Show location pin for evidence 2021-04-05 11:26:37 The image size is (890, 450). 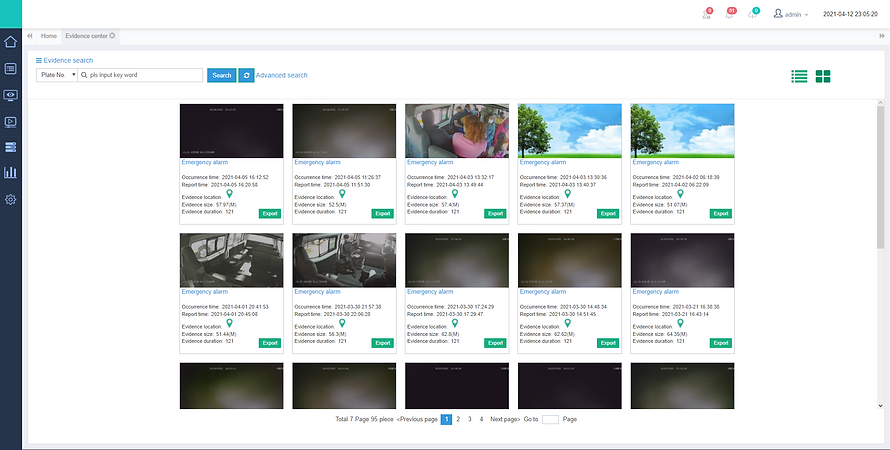(342, 194)
